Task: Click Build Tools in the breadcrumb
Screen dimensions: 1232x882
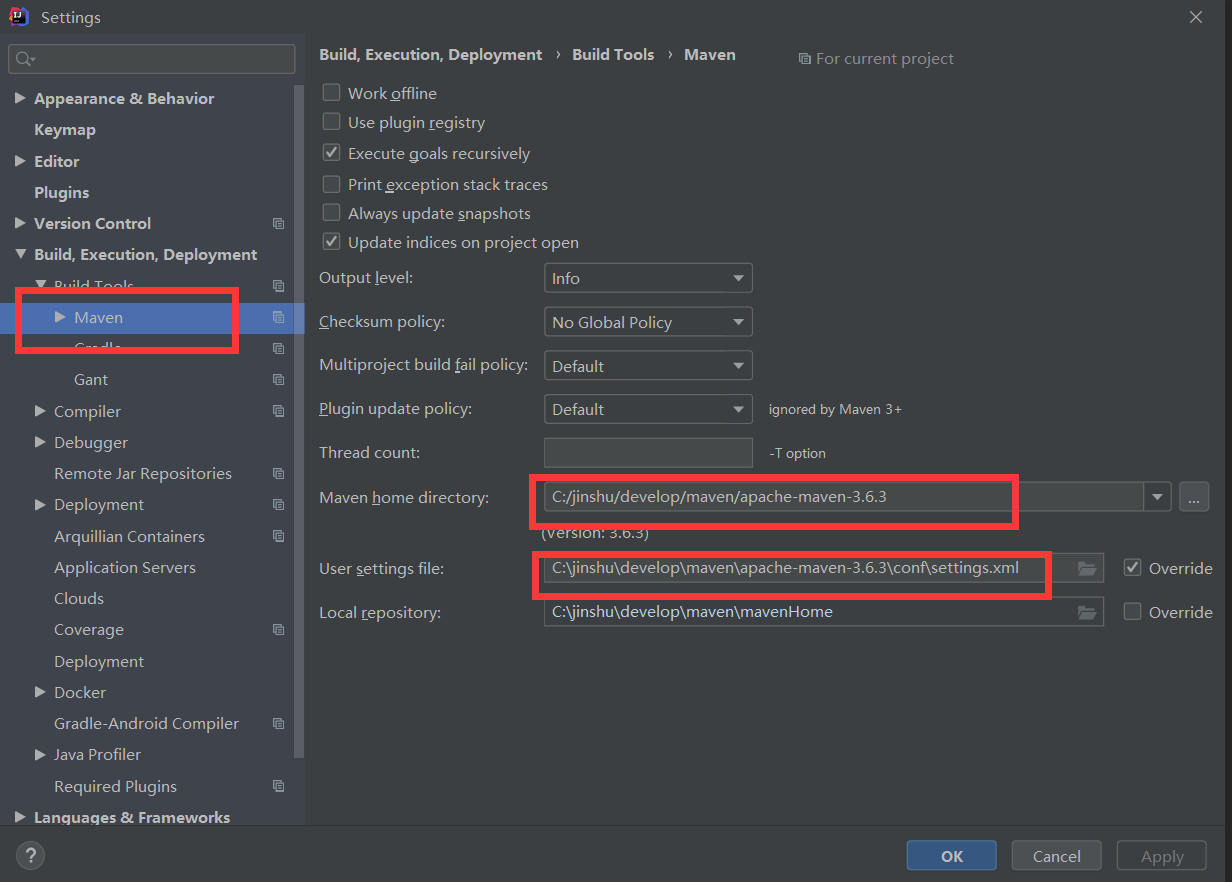Action: (613, 55)
